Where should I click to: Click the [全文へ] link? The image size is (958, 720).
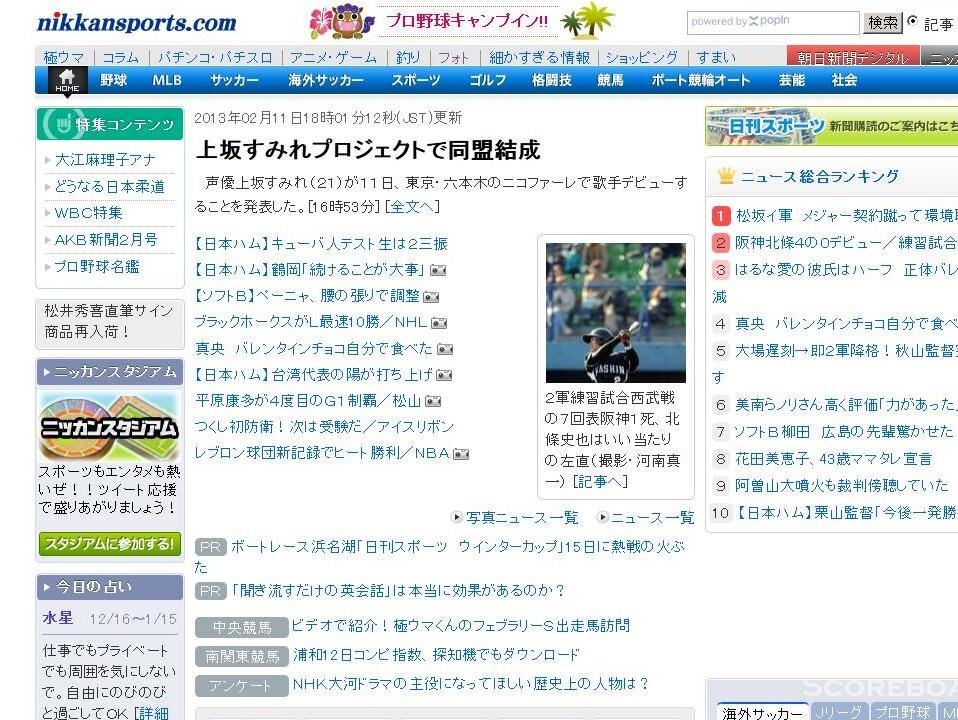click(x=412, y=207)
